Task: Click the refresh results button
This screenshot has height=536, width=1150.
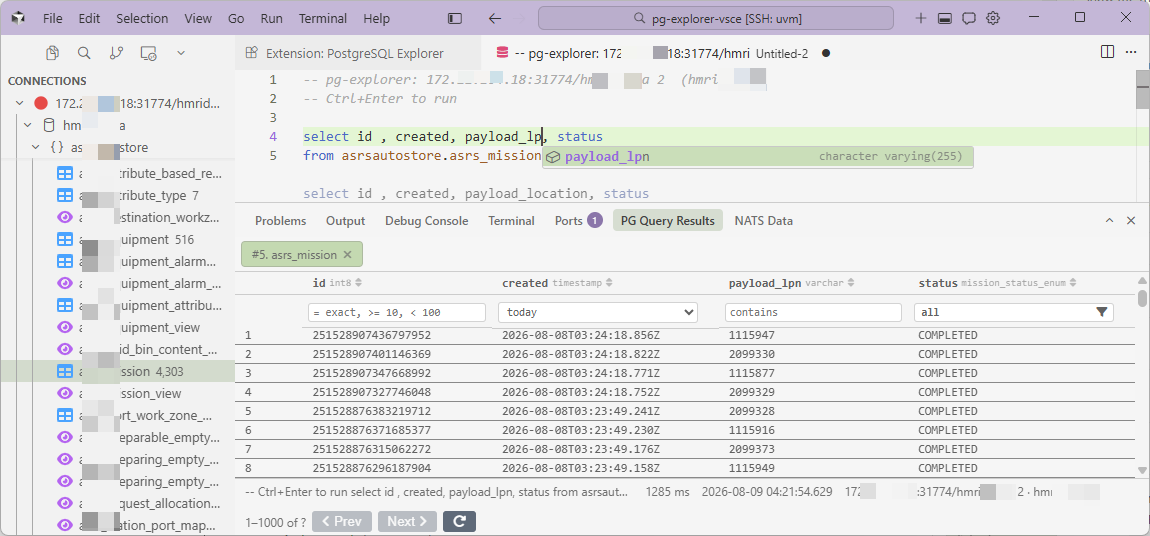Action: coord(460,521)
